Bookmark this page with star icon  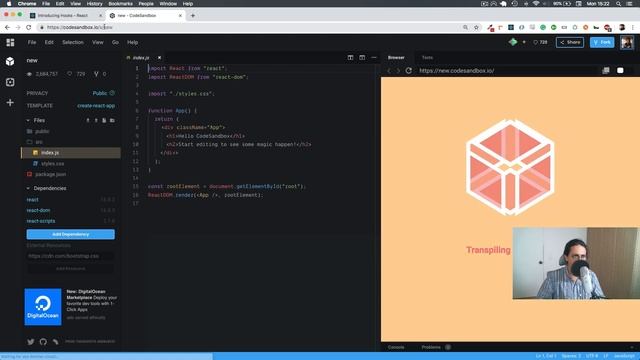tap(476, 27)
